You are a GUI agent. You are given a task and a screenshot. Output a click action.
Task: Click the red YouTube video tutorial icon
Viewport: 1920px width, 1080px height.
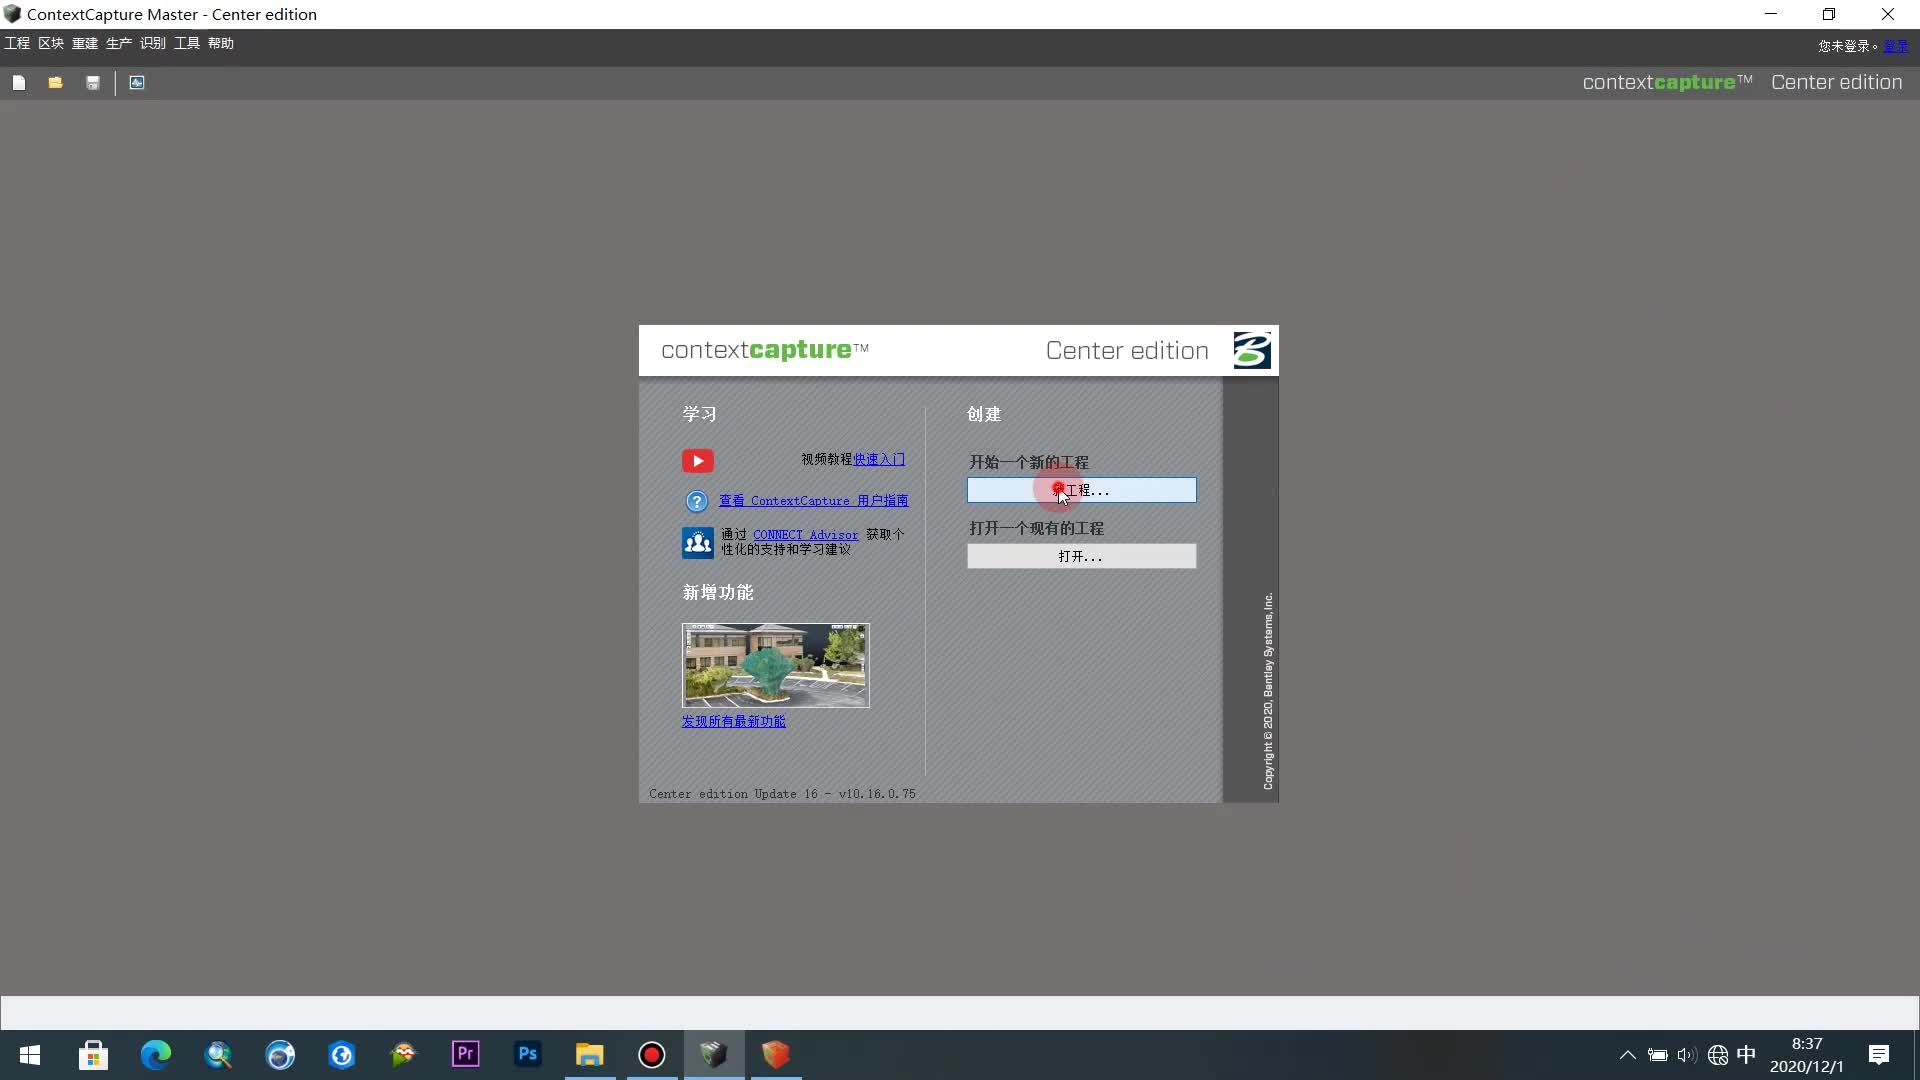point(698,461)
